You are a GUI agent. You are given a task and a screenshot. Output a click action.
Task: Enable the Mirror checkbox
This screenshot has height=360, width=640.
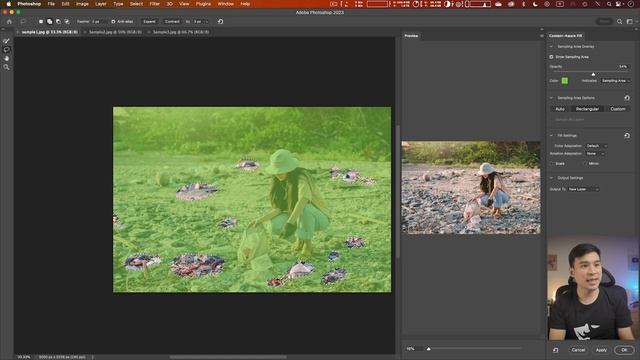(585, 163)
